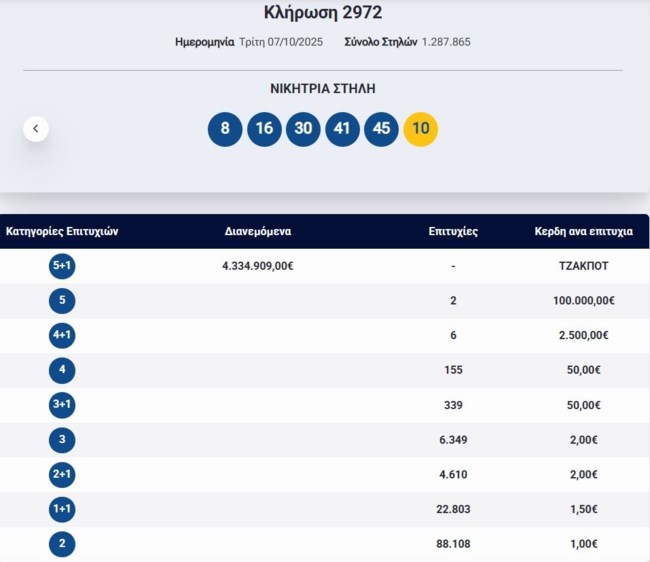Click the 4.334.909,00€ distributed amount
Image resolution: width=650 pixels, height=562 pixels.
click(258, 266)
